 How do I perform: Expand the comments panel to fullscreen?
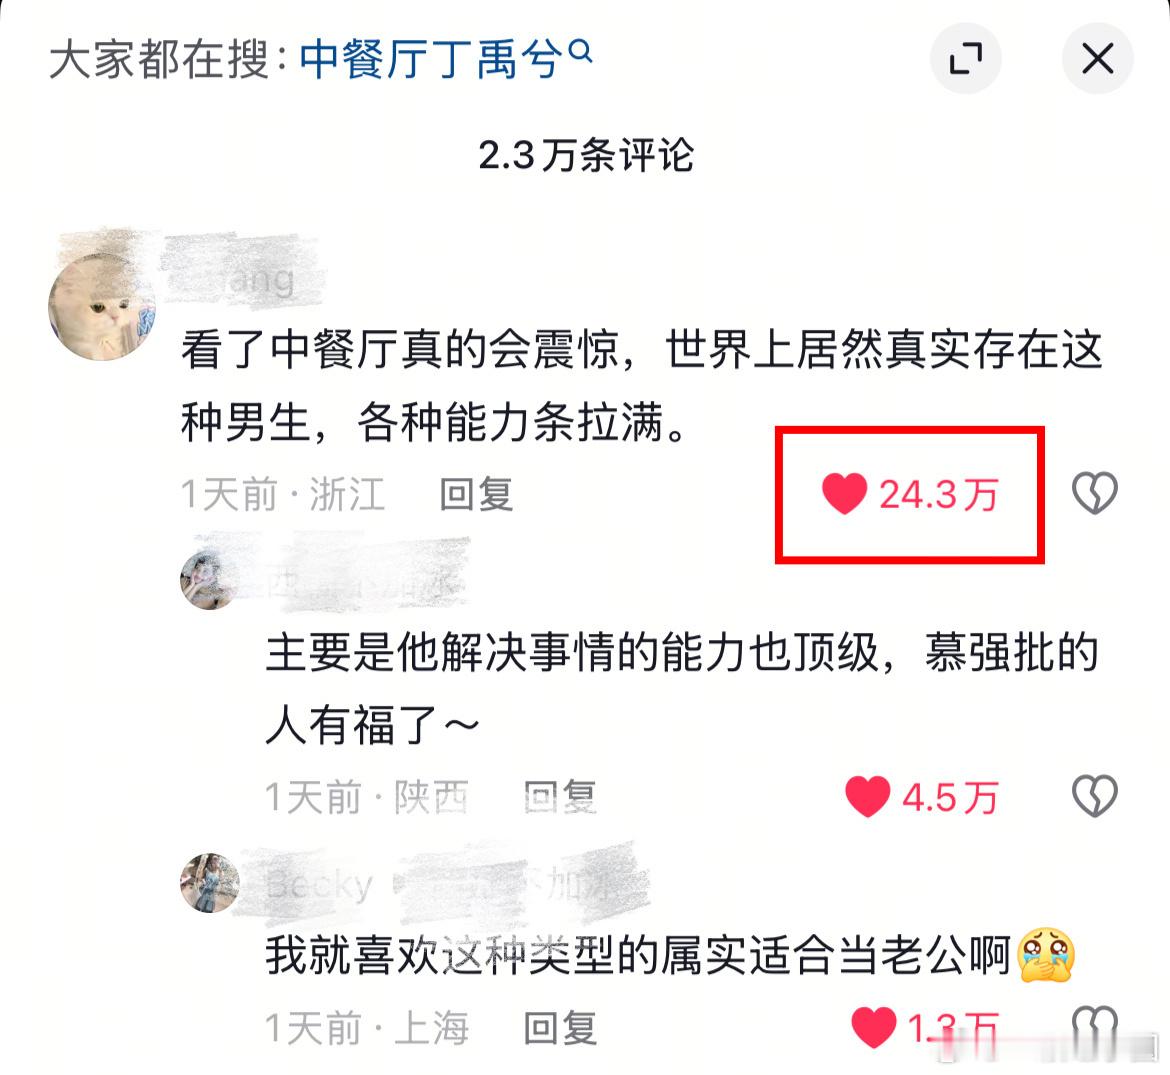click(966, 58)
